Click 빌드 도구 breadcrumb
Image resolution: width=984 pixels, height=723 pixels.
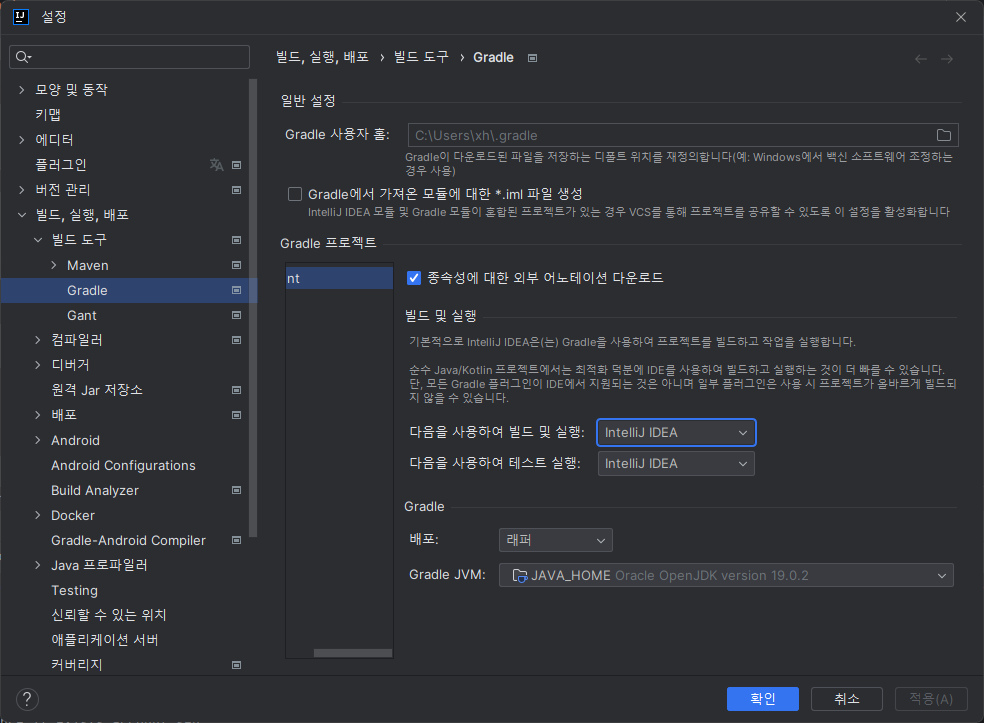(421, 58)
